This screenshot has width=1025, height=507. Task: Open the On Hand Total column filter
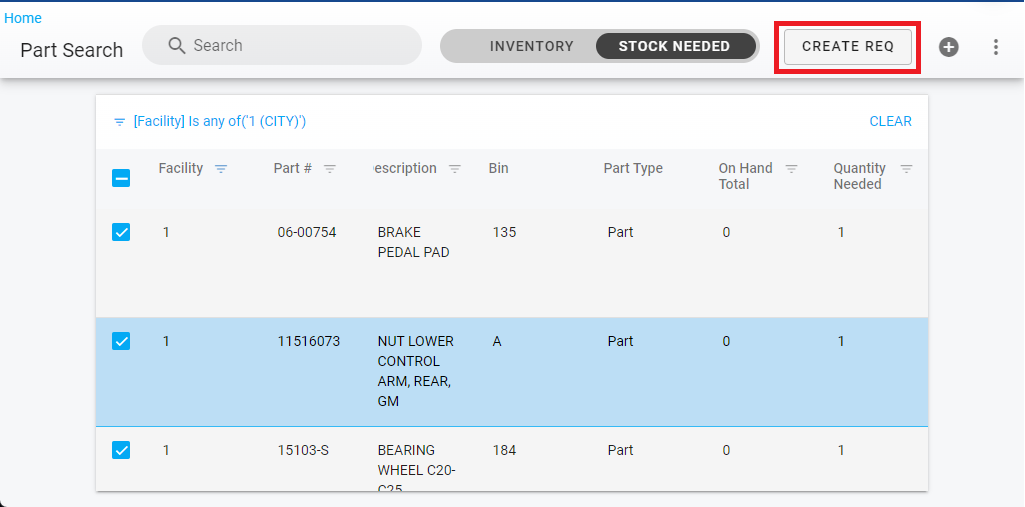click(x=791, y=169)
